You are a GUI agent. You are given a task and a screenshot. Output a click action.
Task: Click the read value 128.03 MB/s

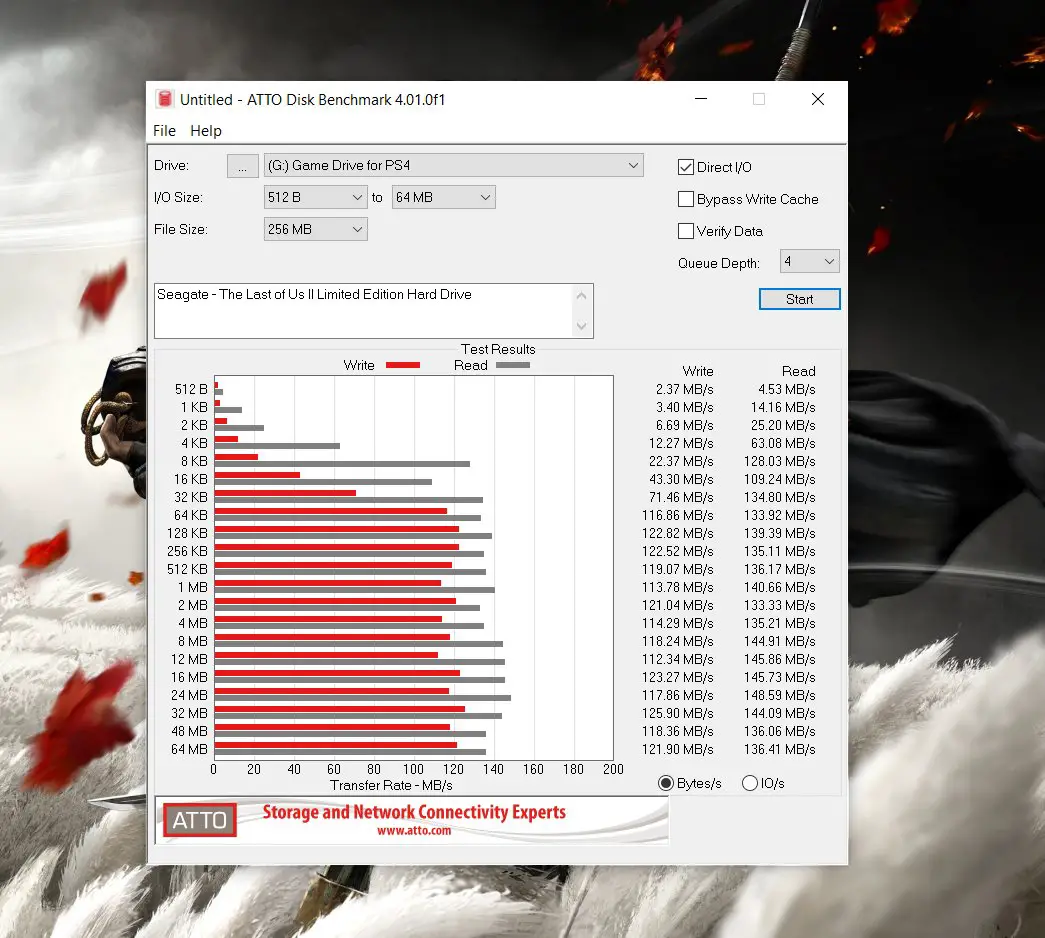click(780, 461)
